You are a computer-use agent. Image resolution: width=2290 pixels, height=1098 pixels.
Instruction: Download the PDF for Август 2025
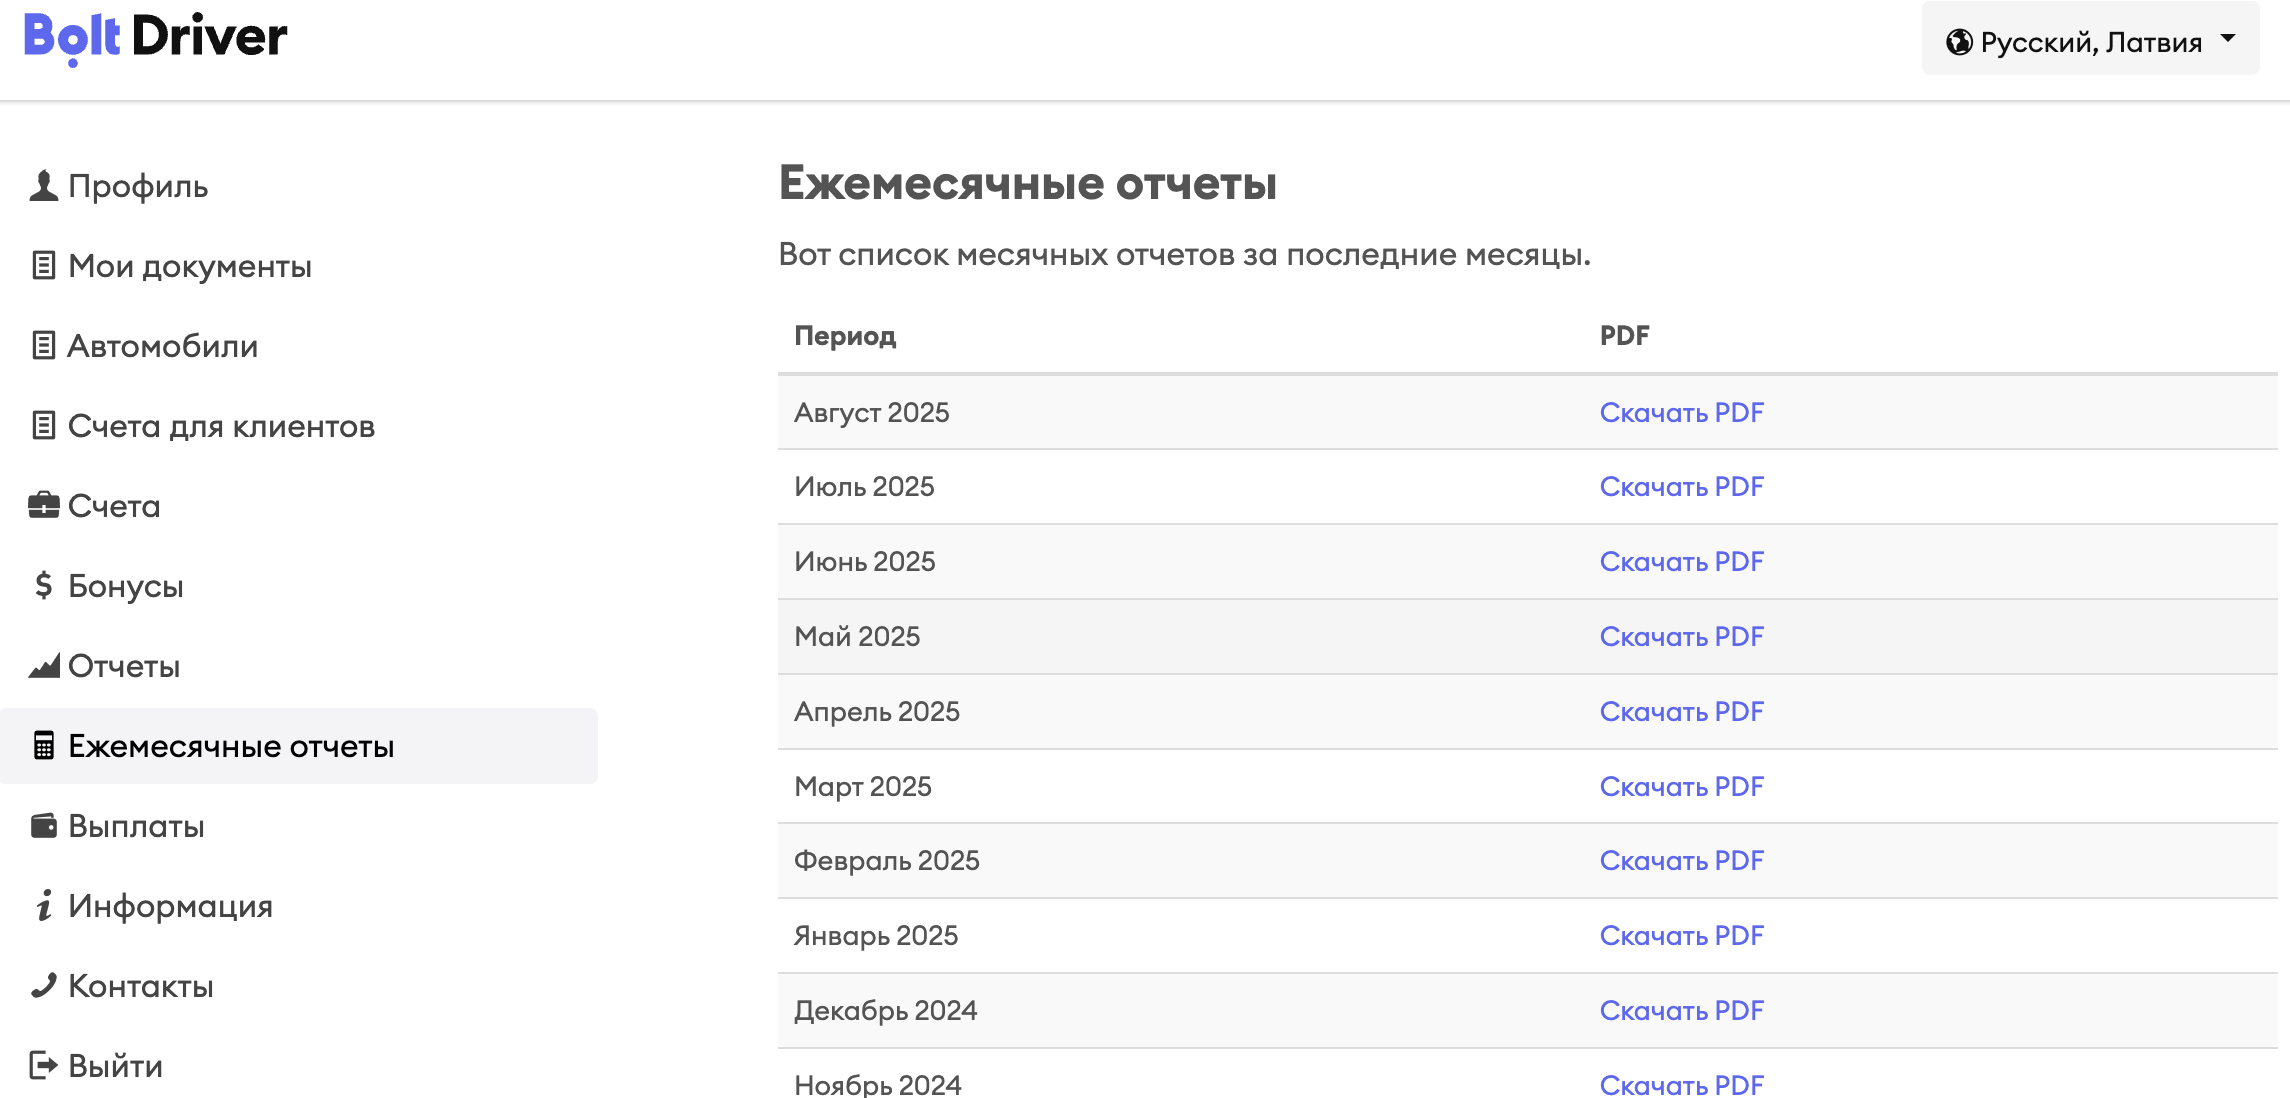pyautogui.click(x=1682, y=412)
